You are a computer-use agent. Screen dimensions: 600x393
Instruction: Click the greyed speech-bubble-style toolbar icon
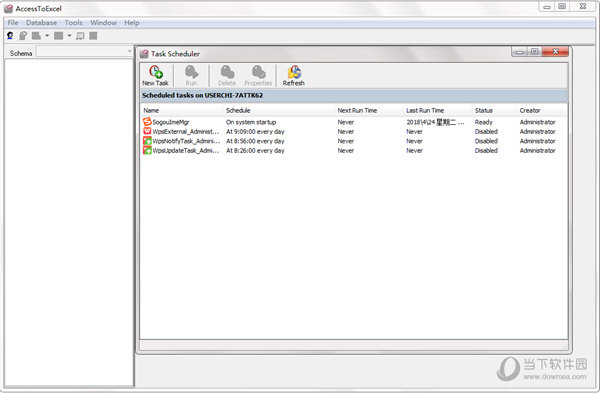80,36
